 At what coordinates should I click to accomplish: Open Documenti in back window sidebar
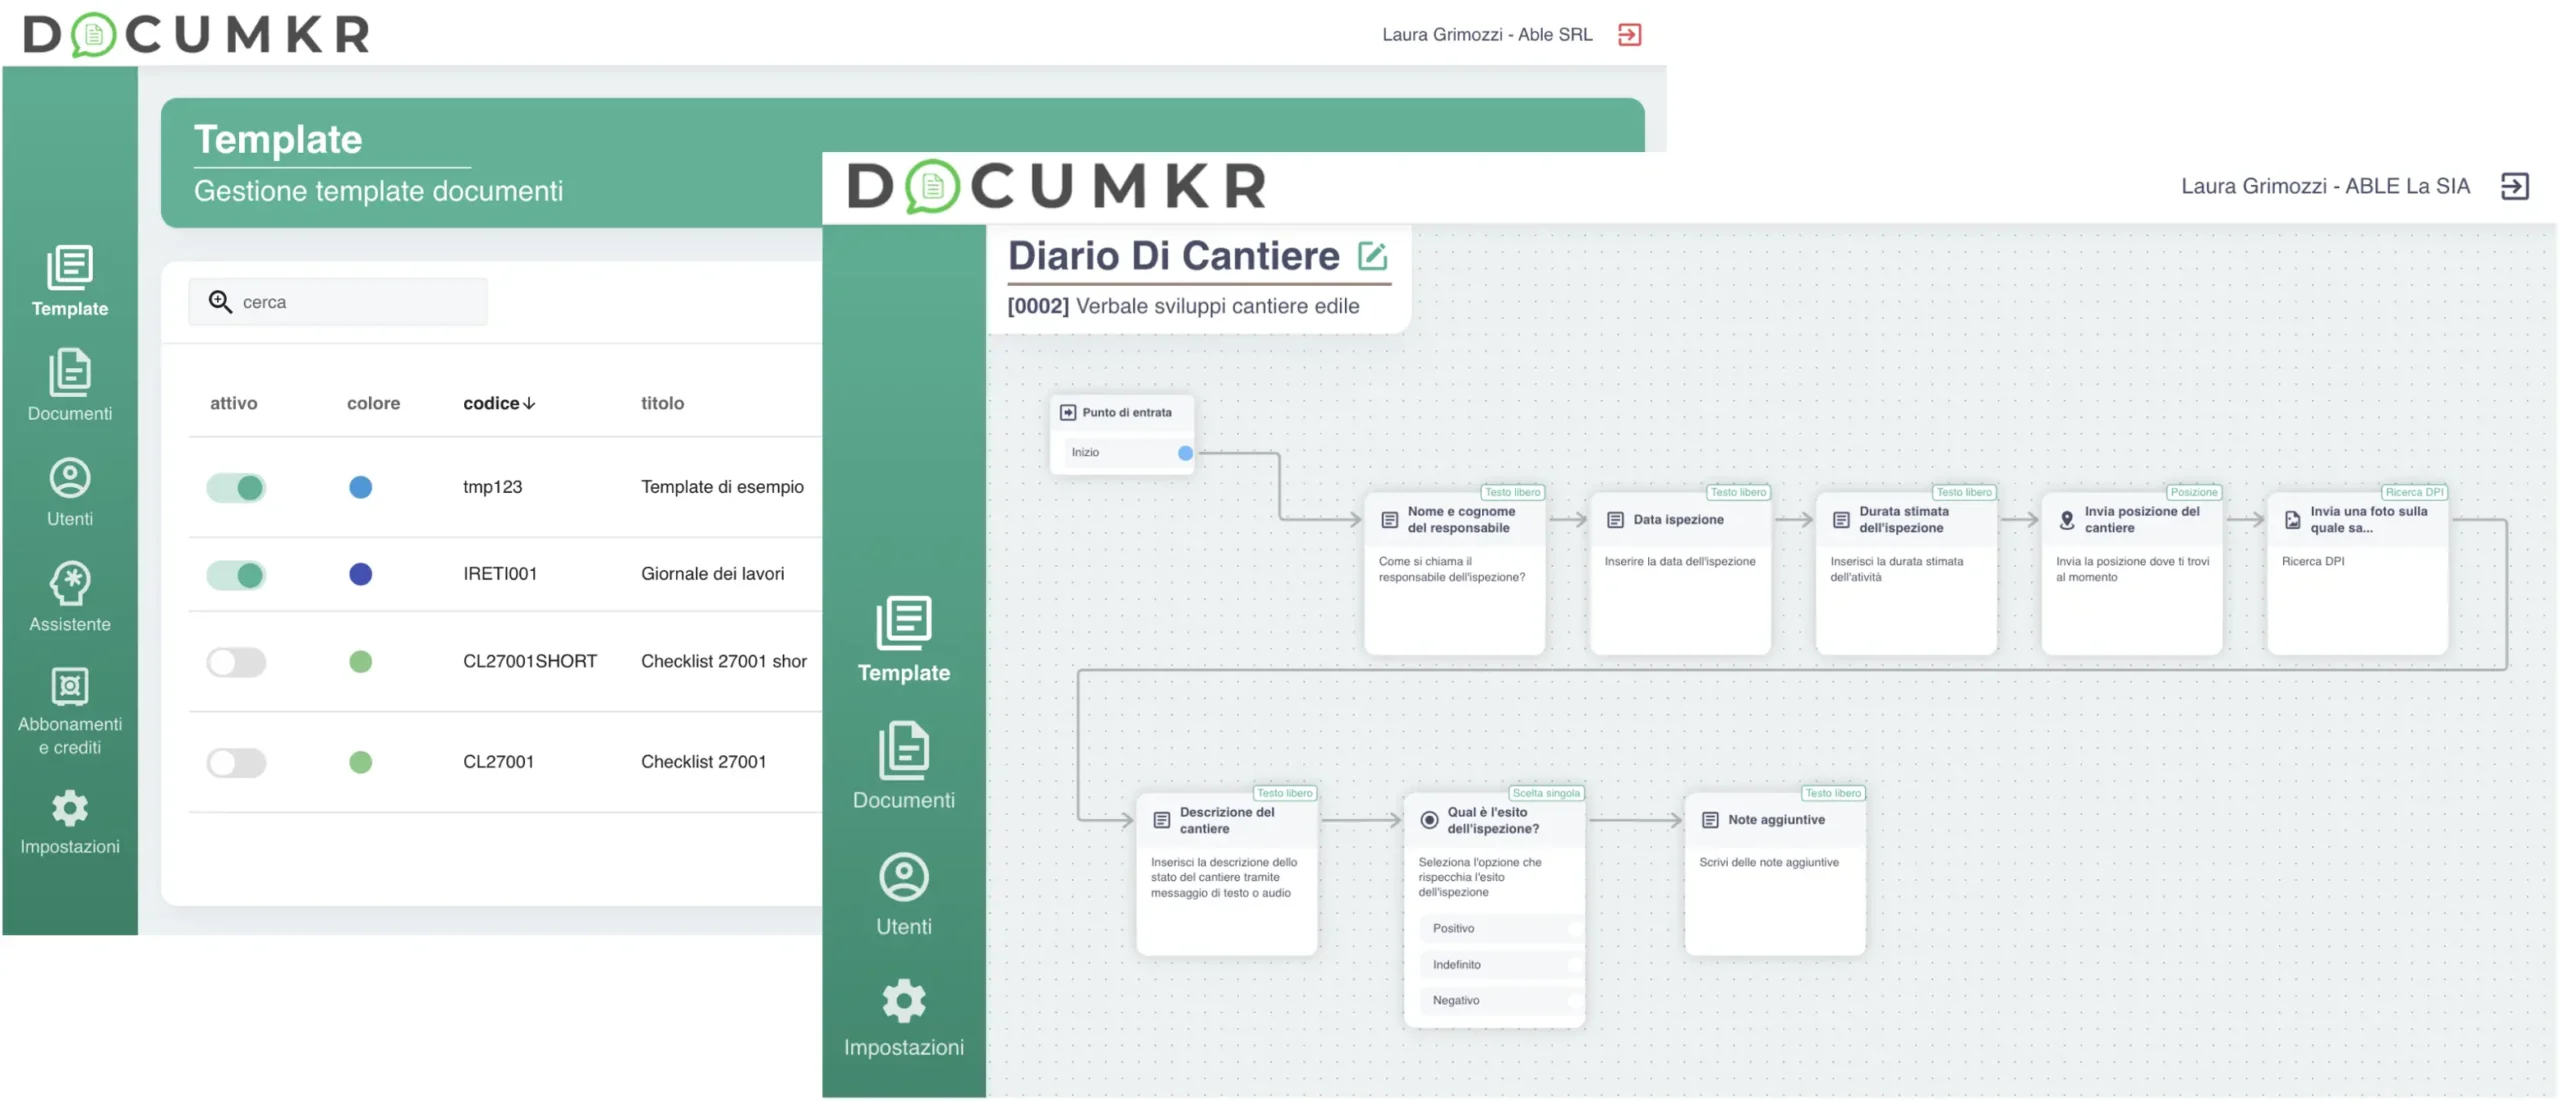[70, 385]
